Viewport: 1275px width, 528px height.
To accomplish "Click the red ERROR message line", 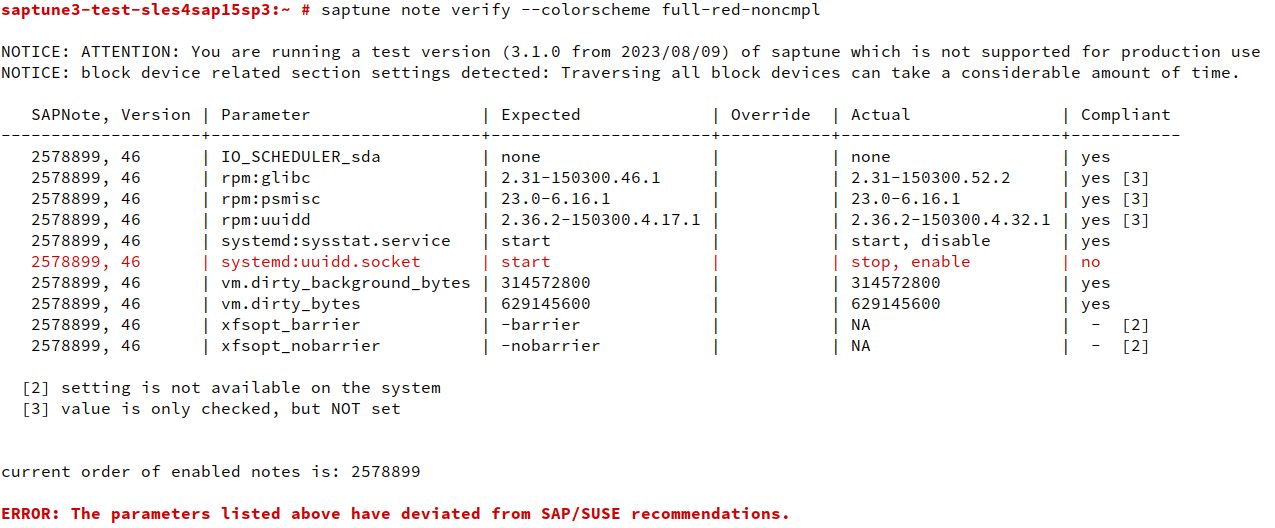I will pyautogui.click(x=395, y=514).
